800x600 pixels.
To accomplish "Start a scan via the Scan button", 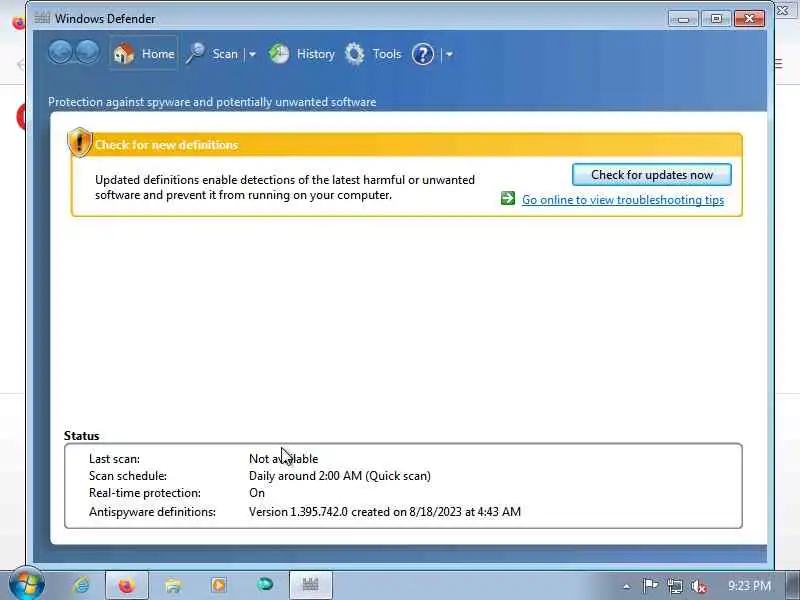I will click(x=213, y=54).
